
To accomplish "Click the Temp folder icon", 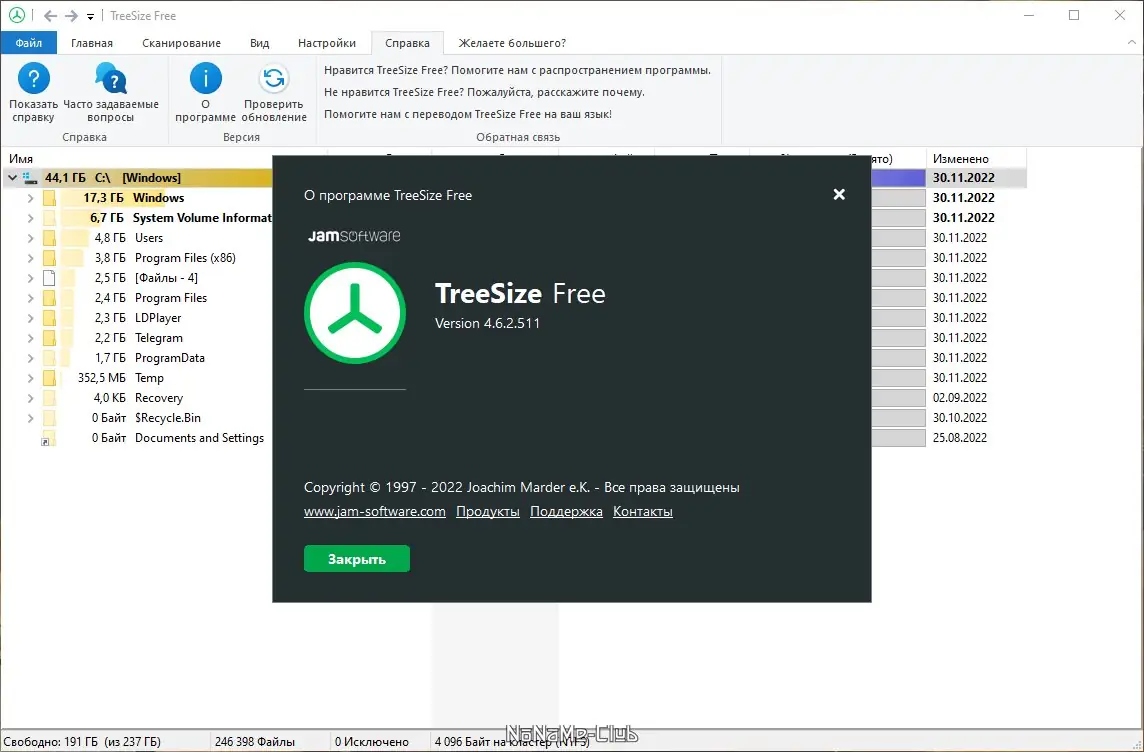I will [49, 378].
